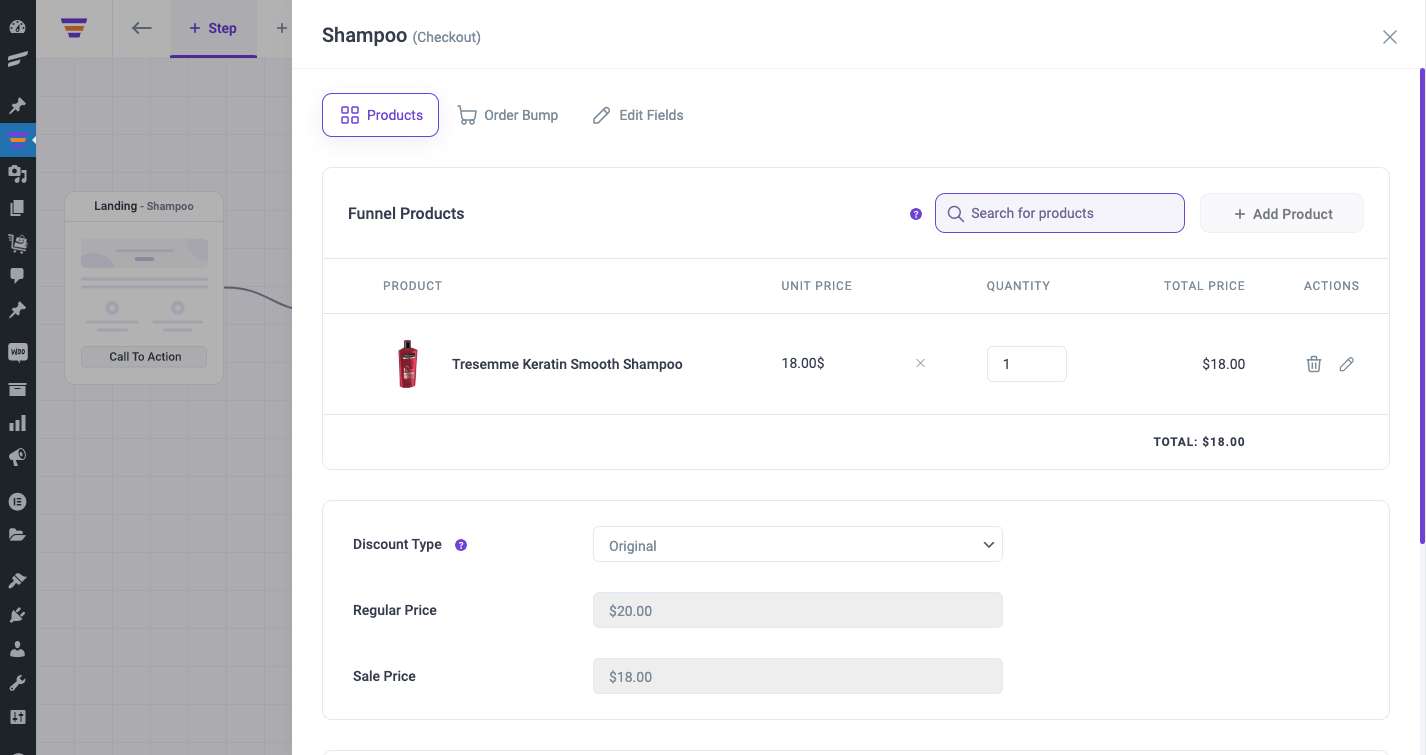Click the TOTAL: $18.00 summary text
Screen dimensions: 1426x755
coord(1199,441)
